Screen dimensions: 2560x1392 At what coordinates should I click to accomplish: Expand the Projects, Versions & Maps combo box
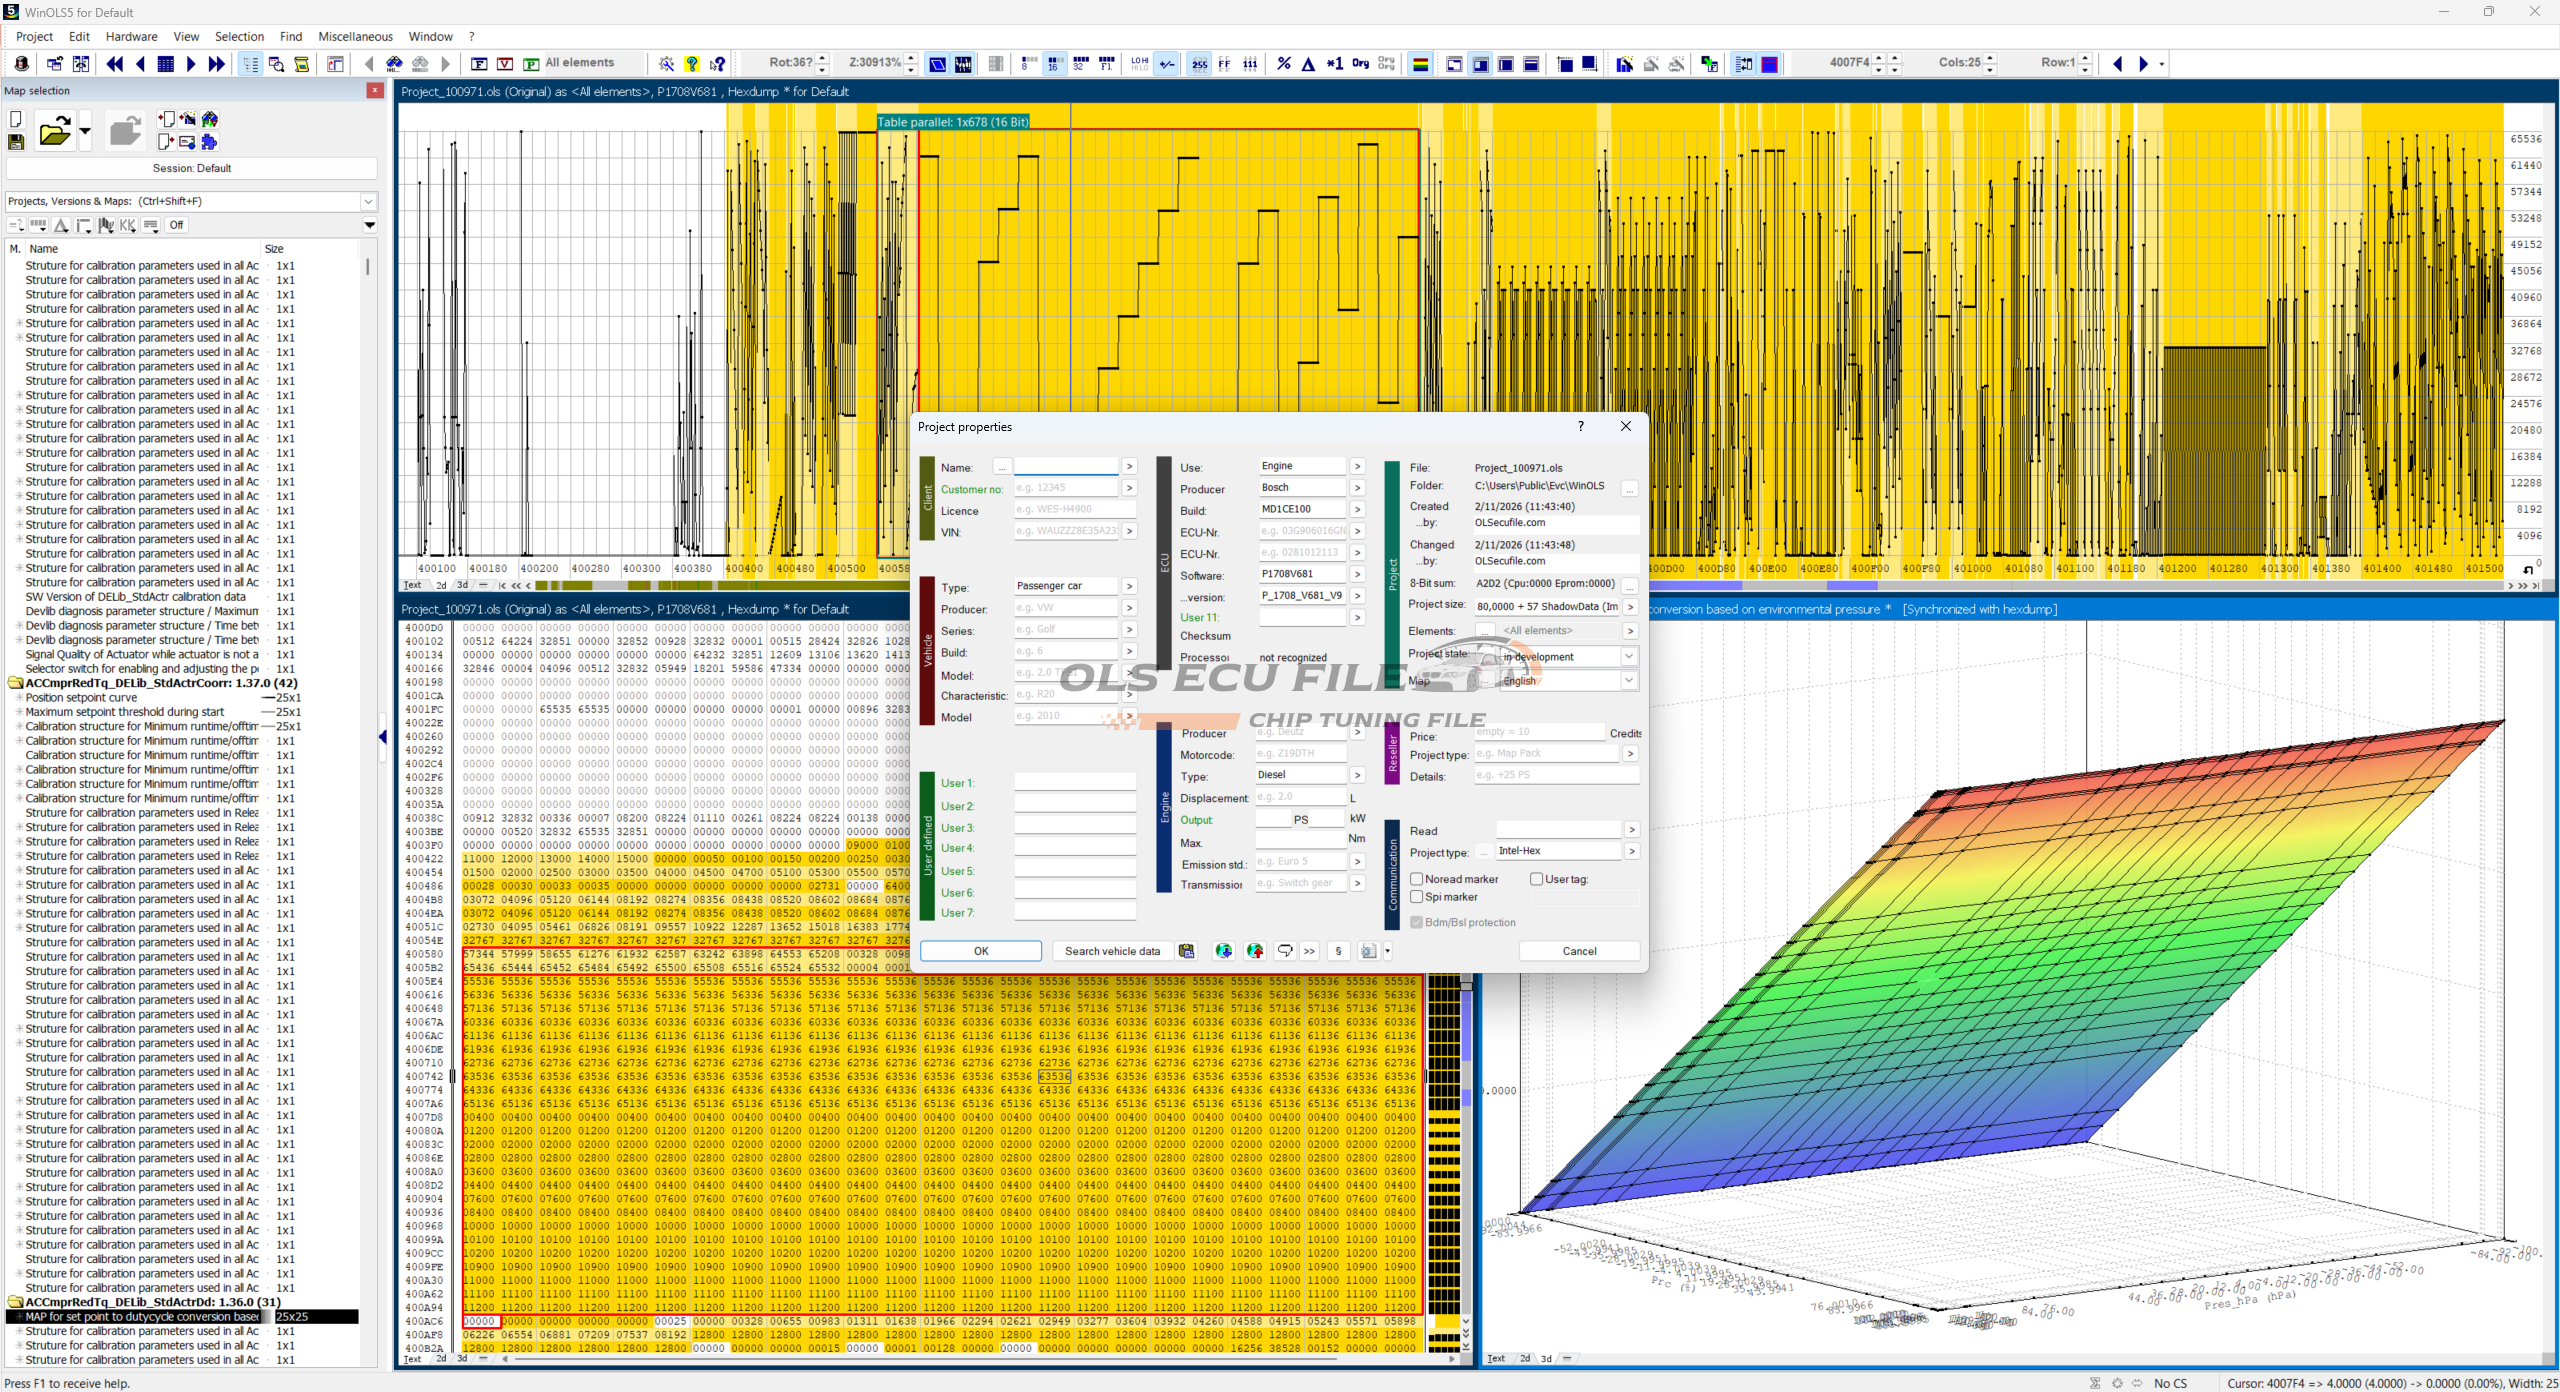coord(368,201)
